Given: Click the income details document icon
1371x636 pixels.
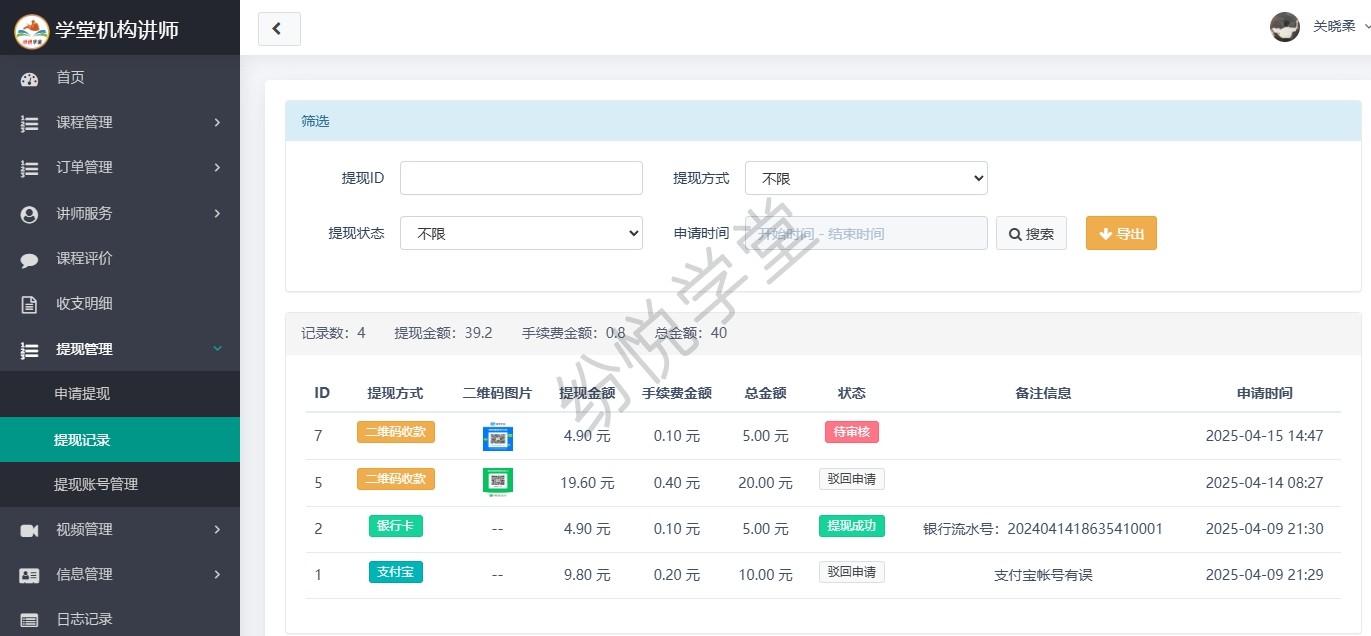Looking at the screenshot, I should pyautogui.click(x=29, y=304).
